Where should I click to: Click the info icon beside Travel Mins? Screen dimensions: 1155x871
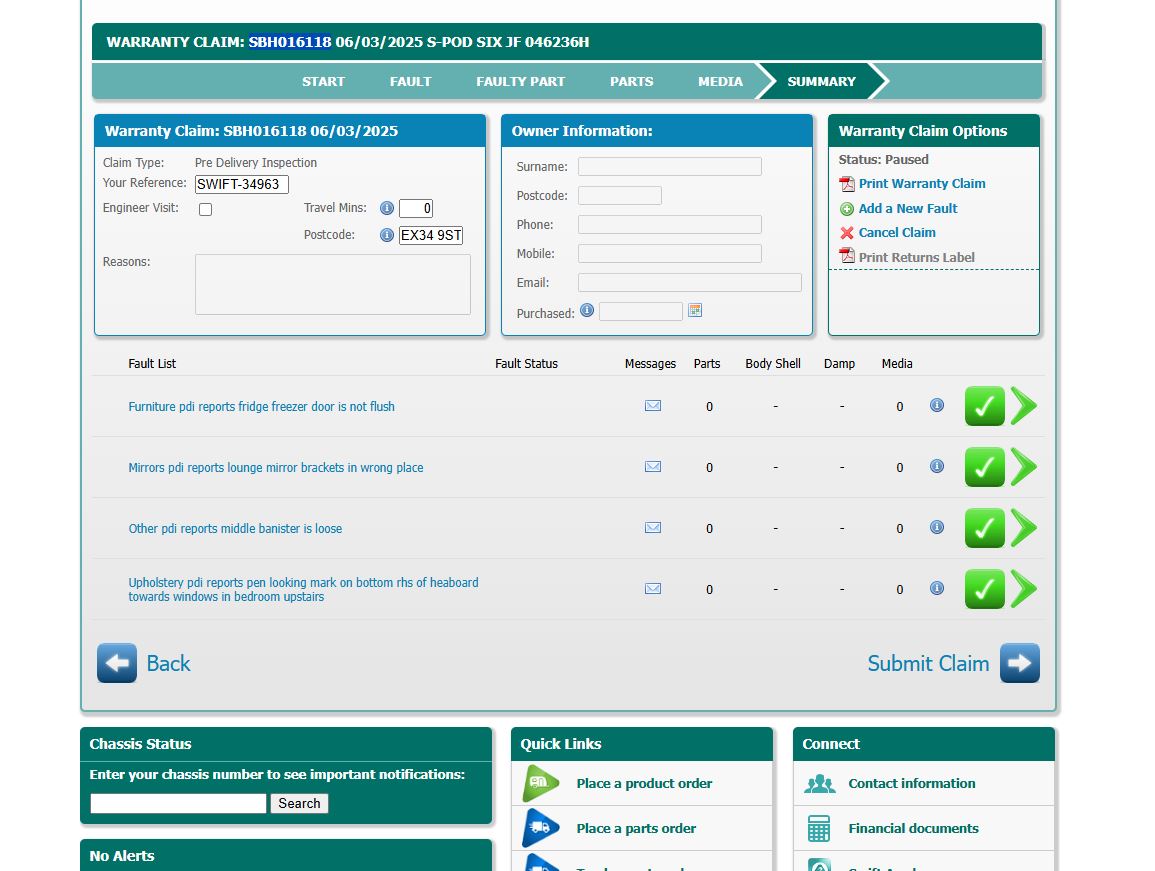[x=387, y=208]
